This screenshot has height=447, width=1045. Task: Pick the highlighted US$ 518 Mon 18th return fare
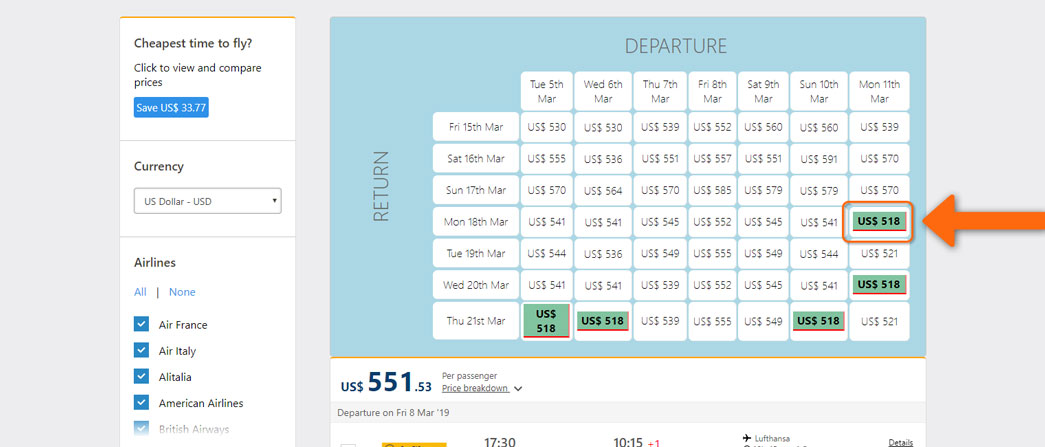[879, 221]
